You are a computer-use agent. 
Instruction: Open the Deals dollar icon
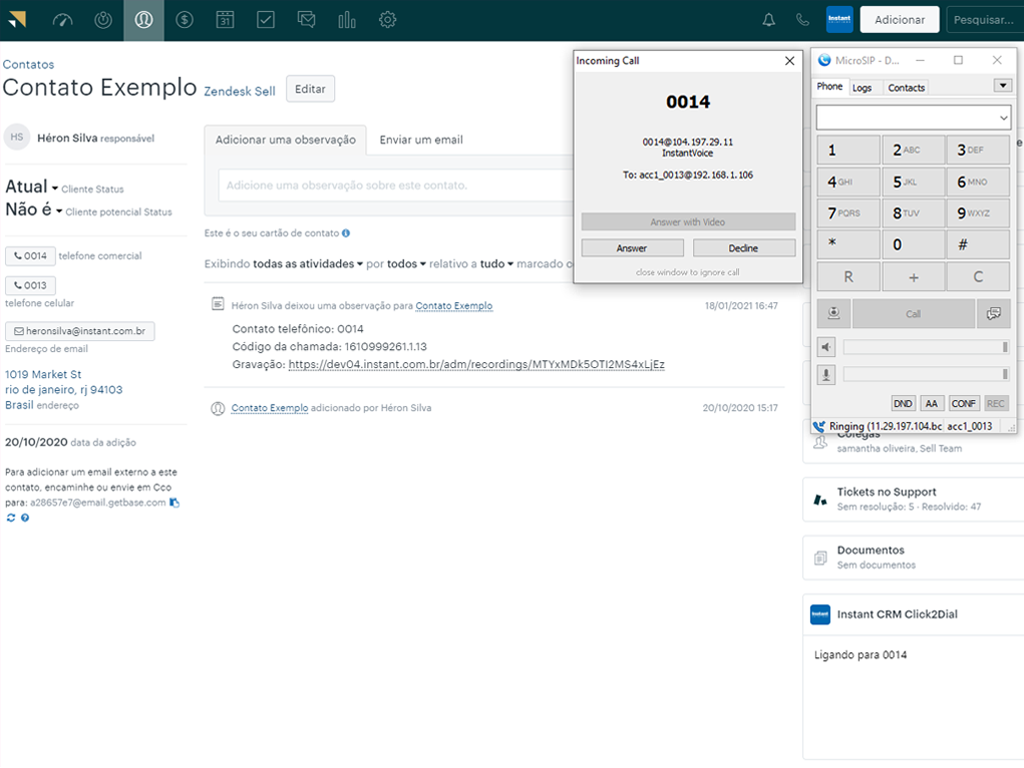184,20
